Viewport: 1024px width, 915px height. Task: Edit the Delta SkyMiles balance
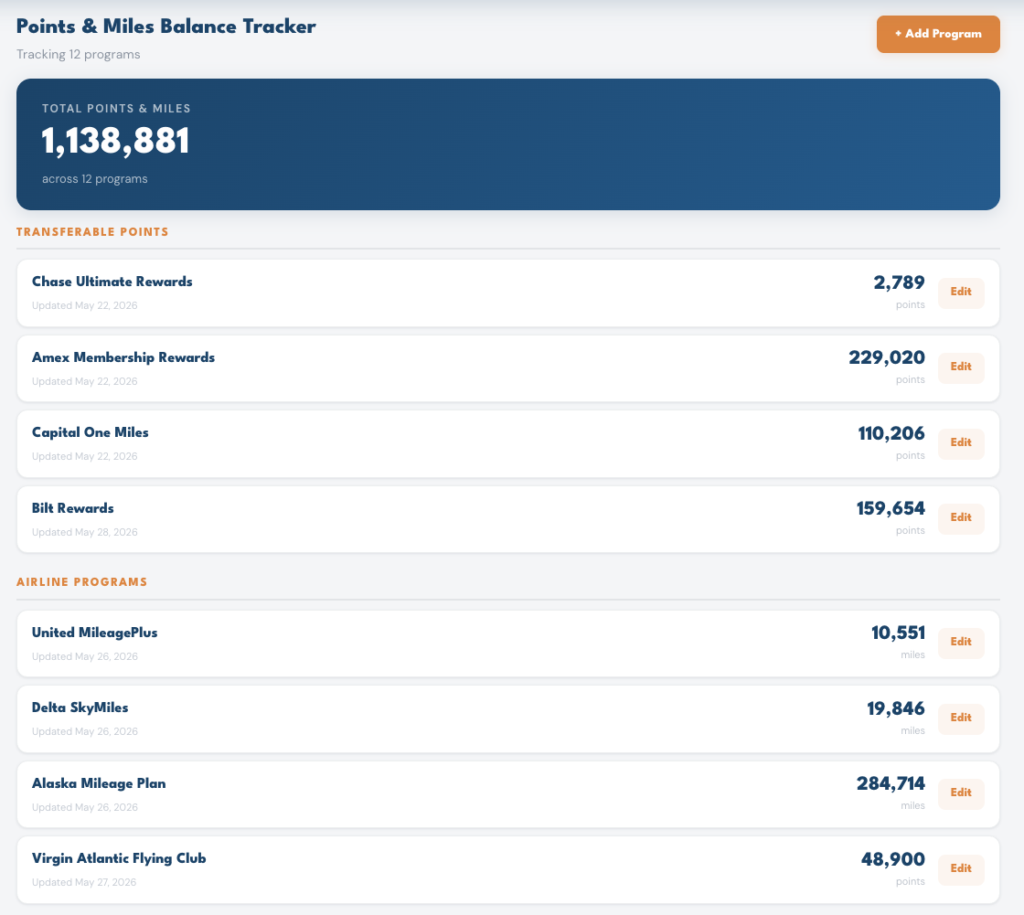pyautogui.click(x=961, y=718)
